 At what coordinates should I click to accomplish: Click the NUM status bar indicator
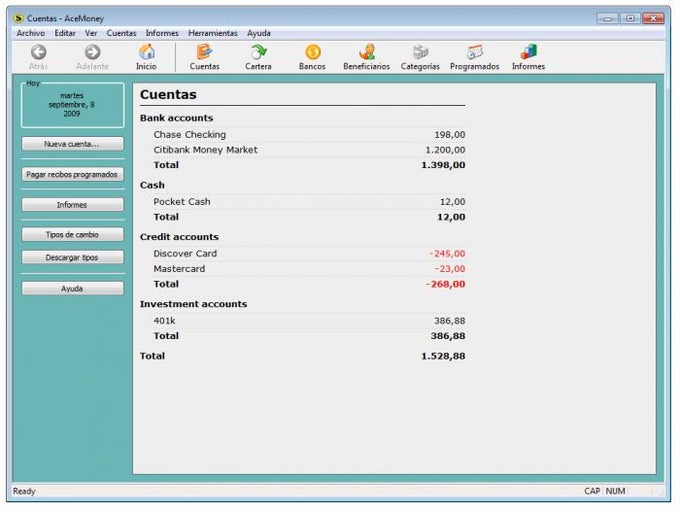click(x=615, y=491)
